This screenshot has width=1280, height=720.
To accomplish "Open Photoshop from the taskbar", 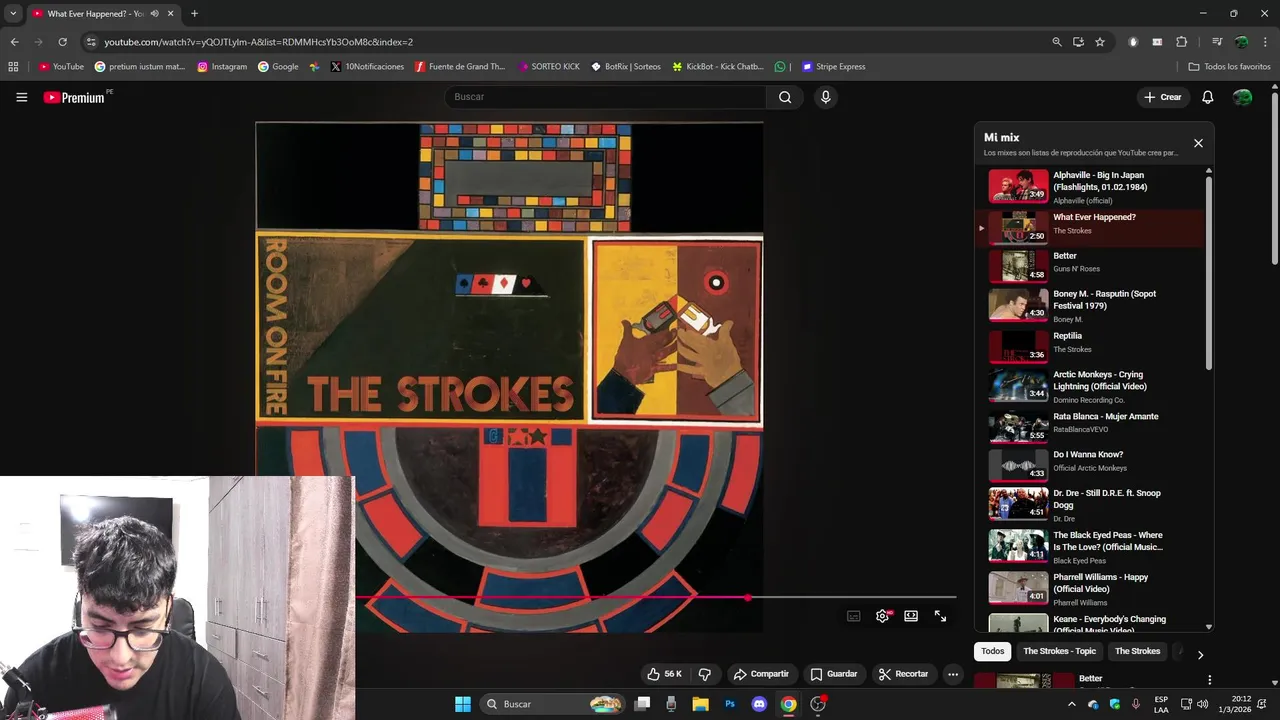I will (x=730, y=704).
